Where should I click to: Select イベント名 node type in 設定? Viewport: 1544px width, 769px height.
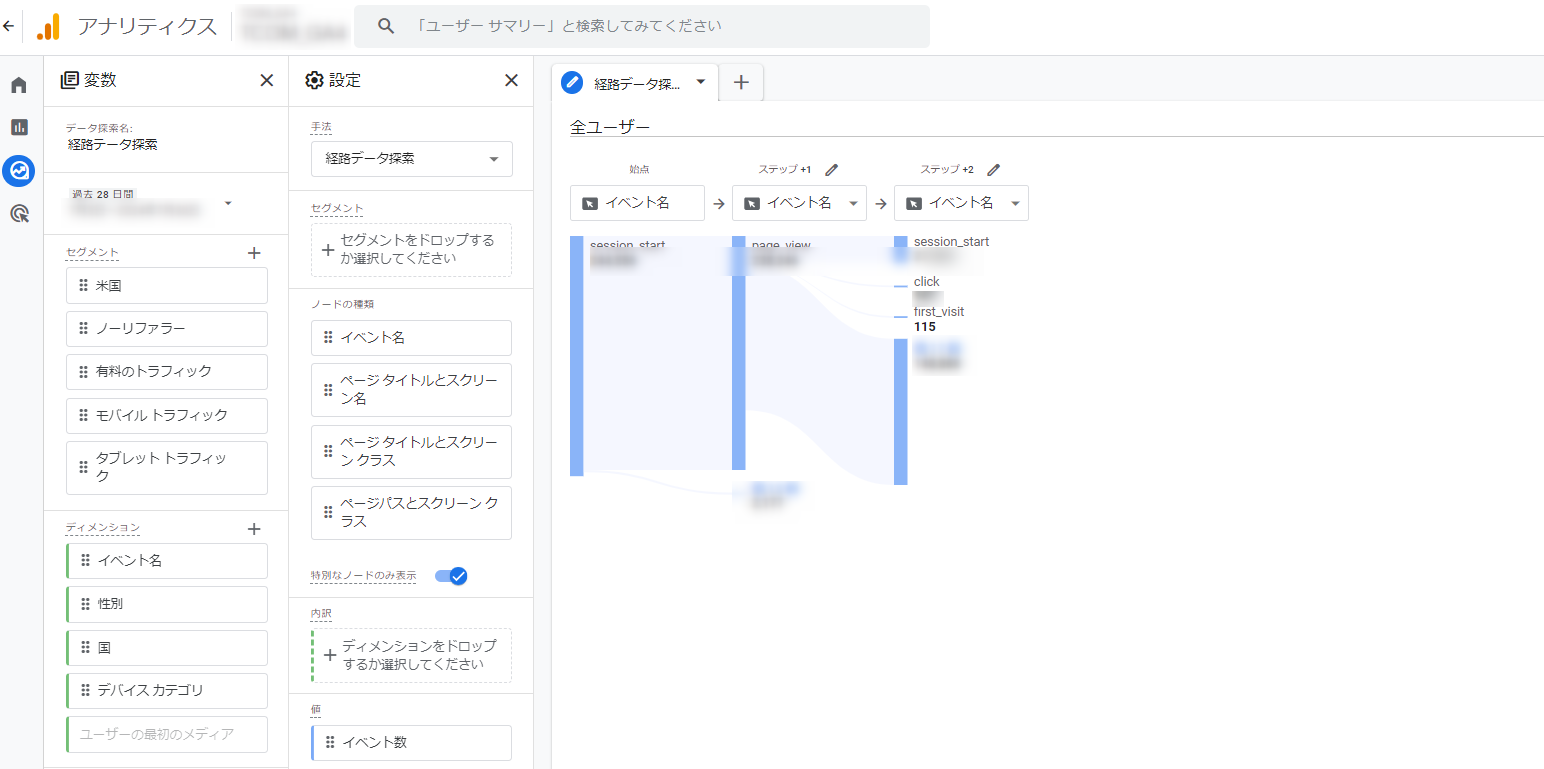(411, 338)
